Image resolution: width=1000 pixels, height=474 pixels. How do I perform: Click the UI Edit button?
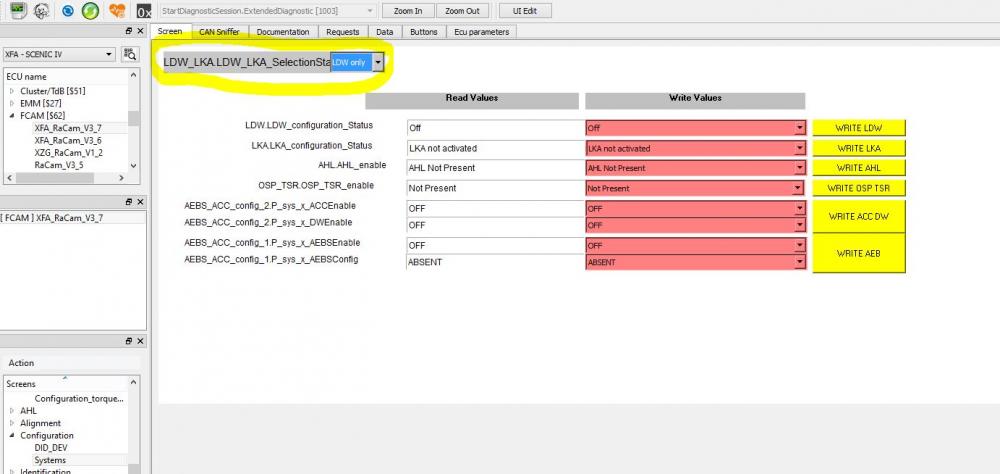click(x=525, y=11)
